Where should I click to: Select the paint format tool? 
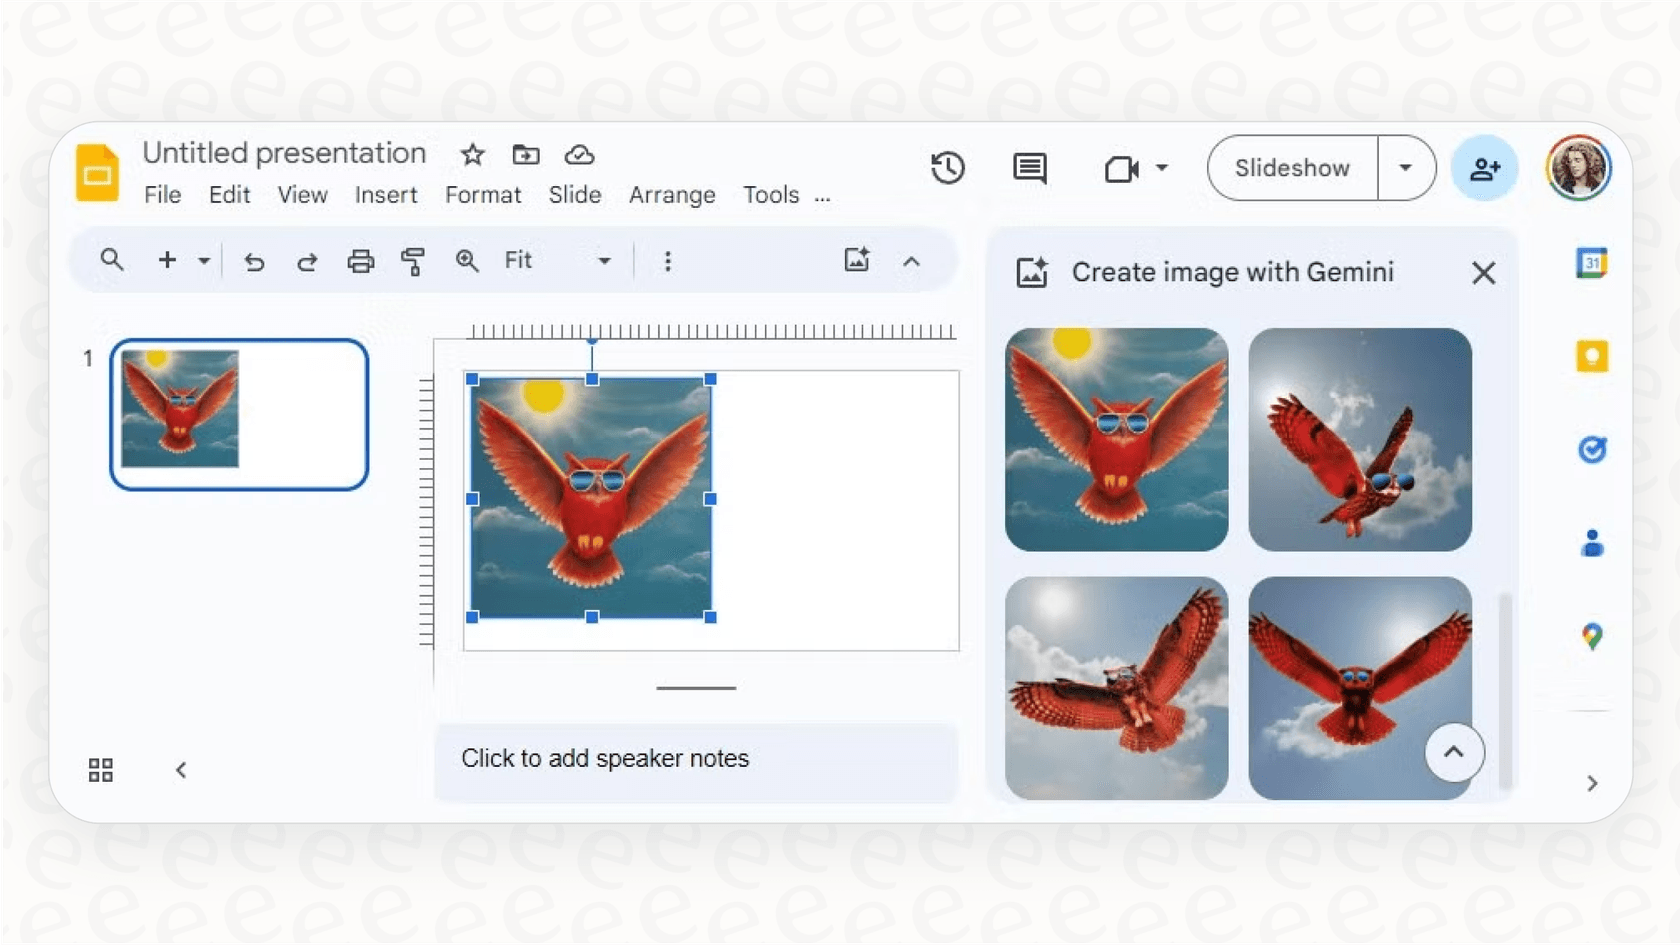(x=413, y=260)
